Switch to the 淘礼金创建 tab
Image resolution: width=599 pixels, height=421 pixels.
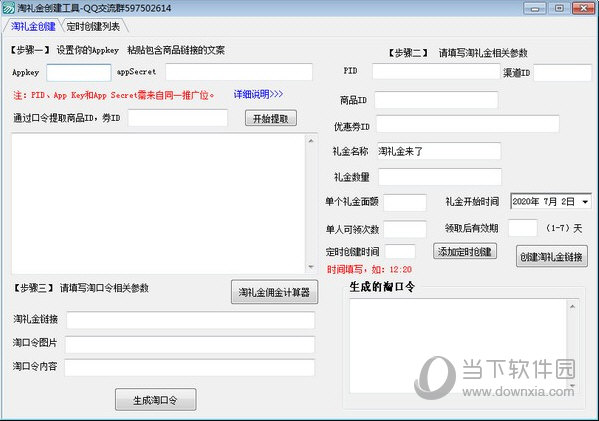click(x=32, y=26)
